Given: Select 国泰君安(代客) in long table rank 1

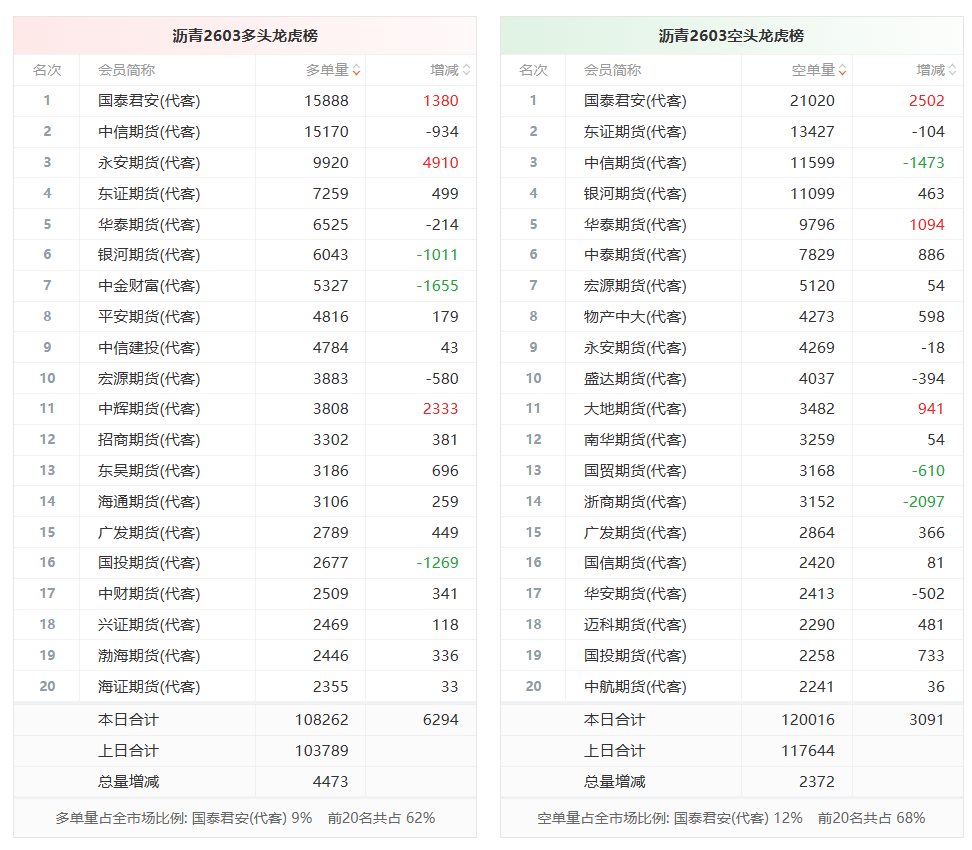Looking at the screenshot, I should point(149,101).
